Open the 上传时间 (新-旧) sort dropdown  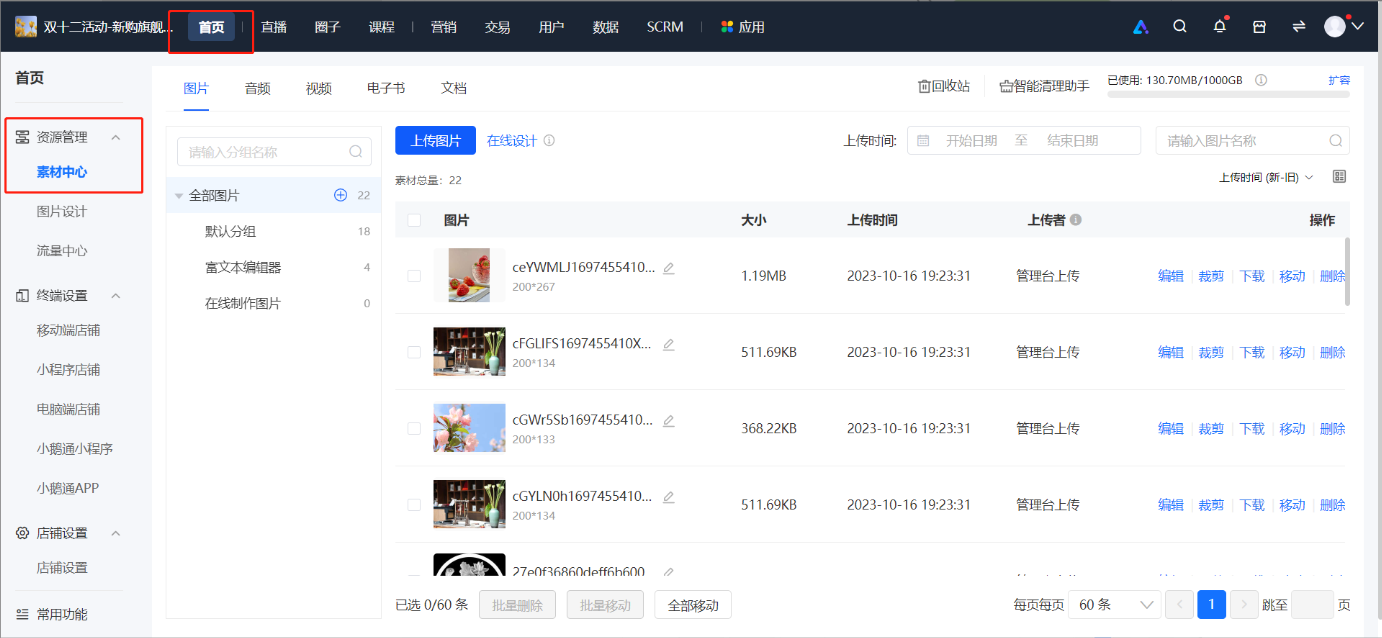pyautogui.click(x=1265, y=175)
